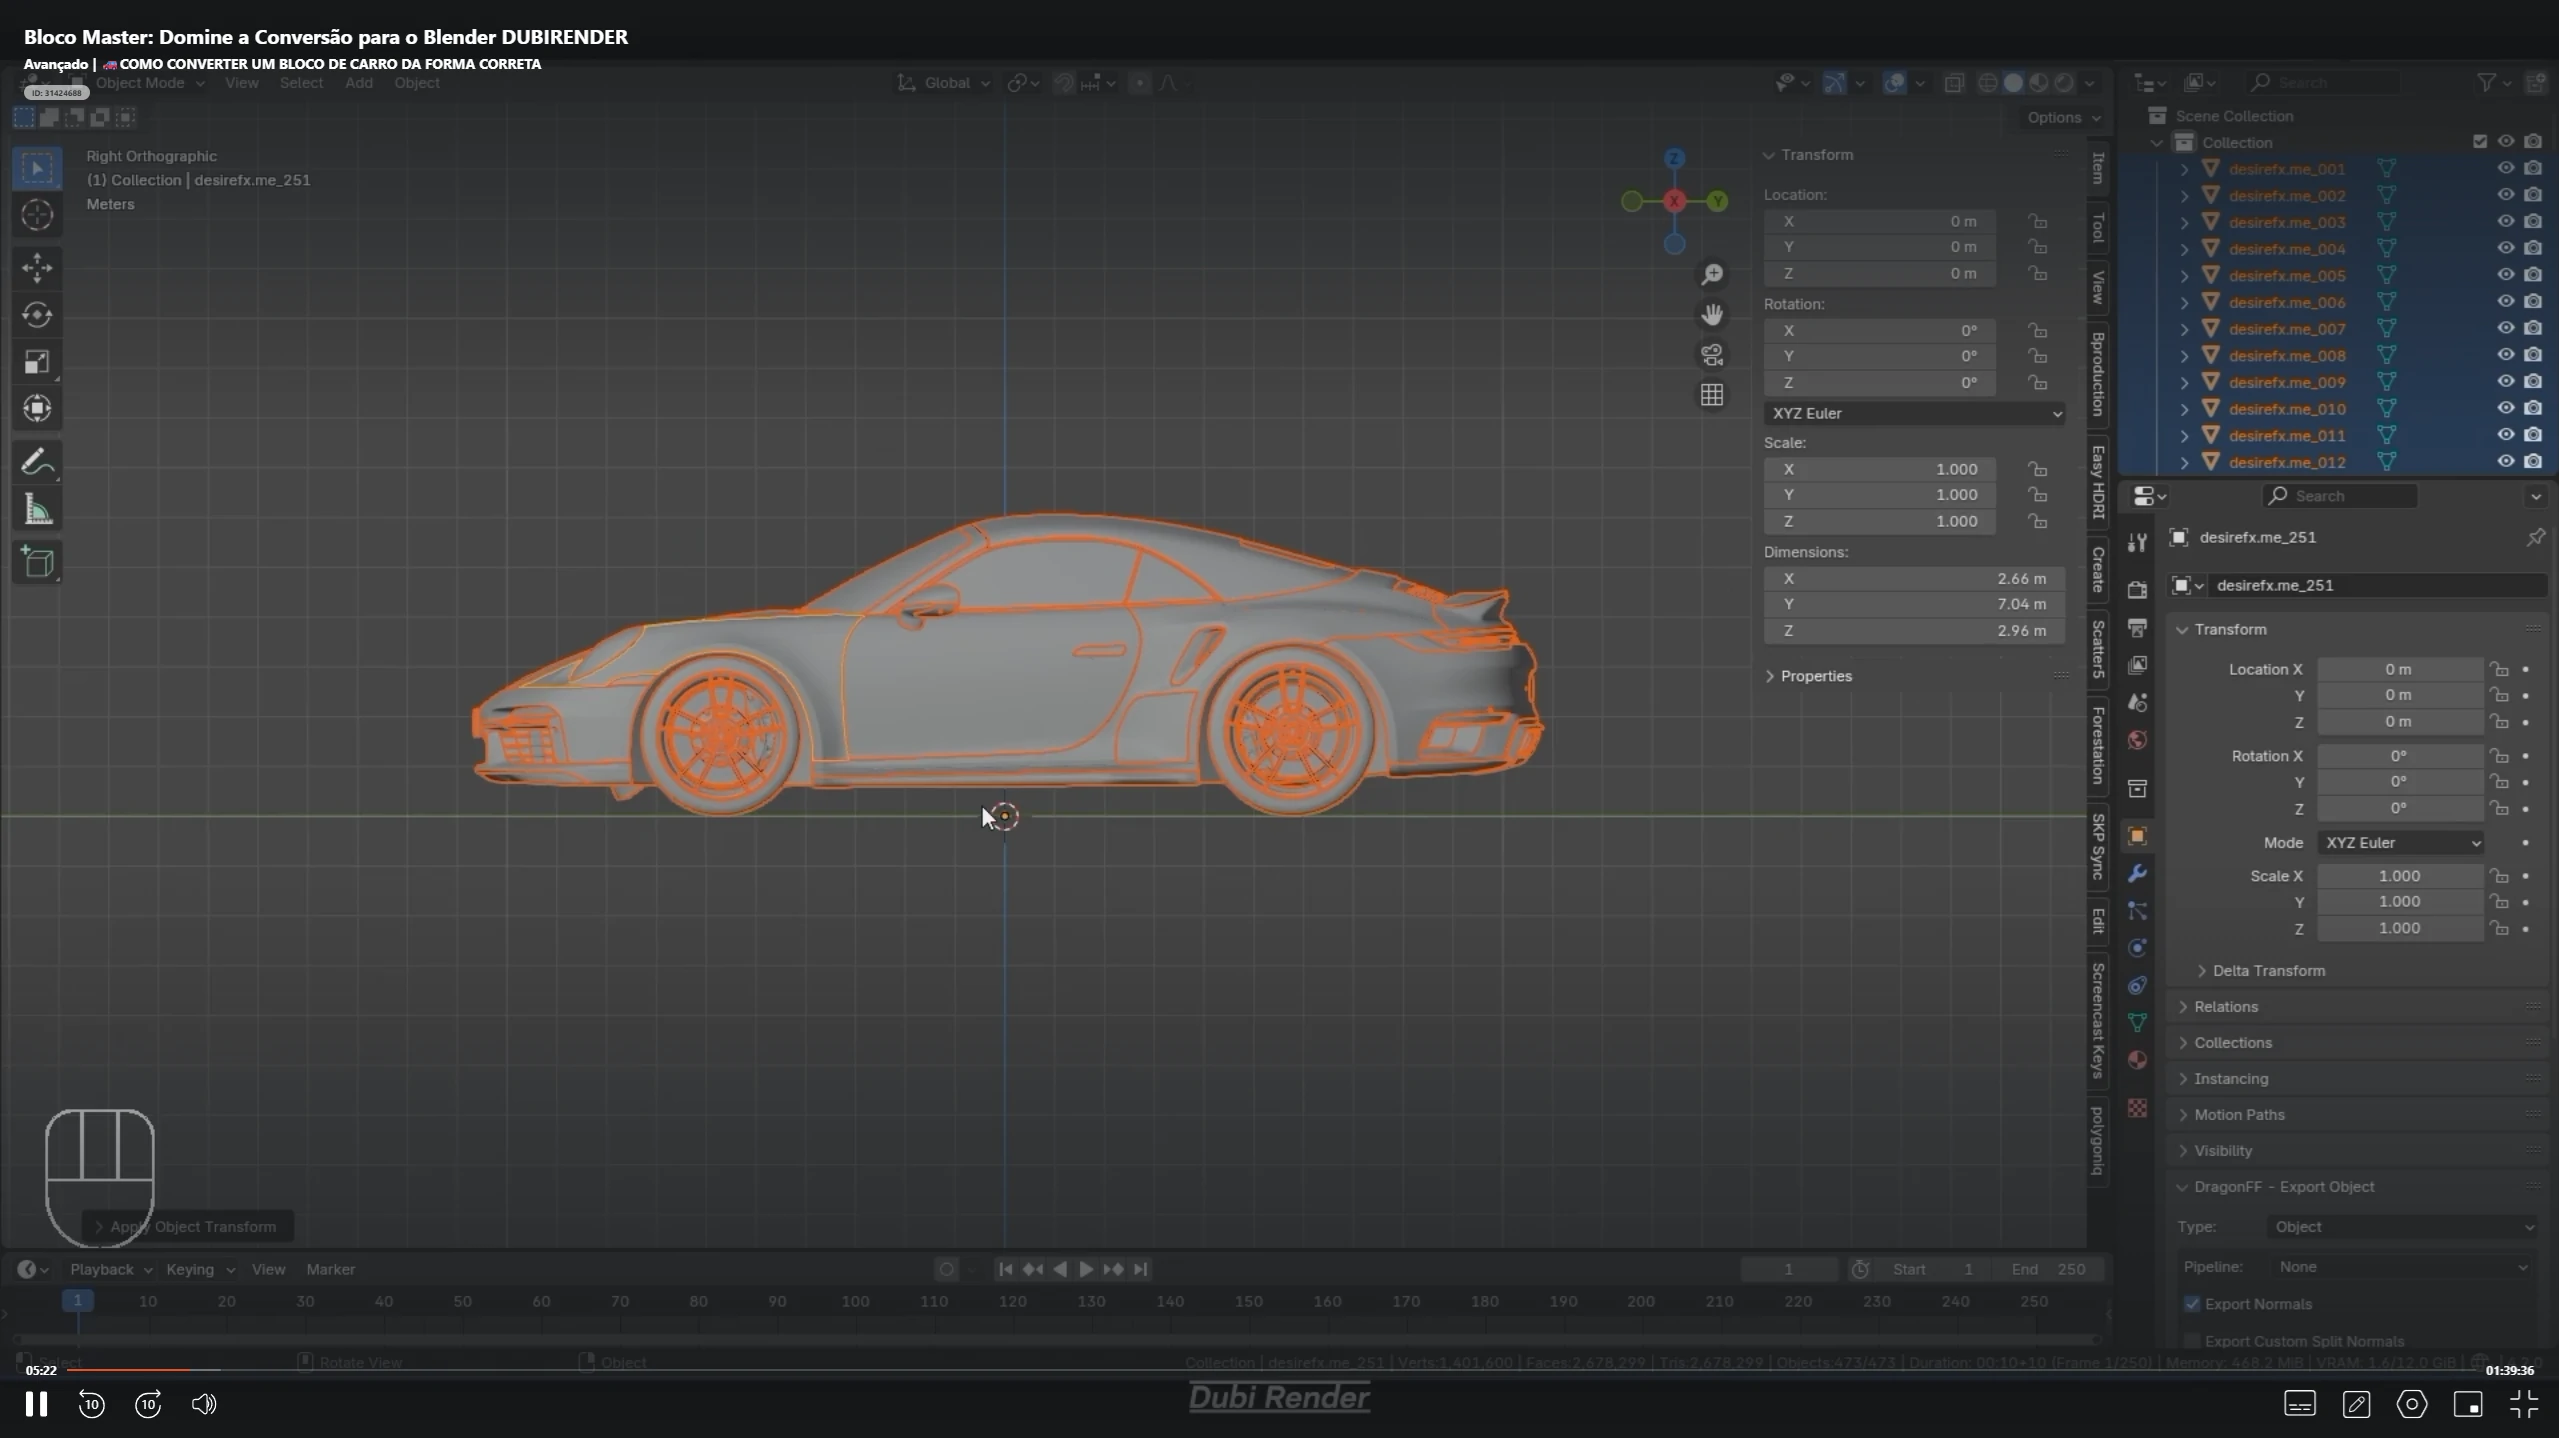Screen dimensions: 2559x1438
Task: Select the Move tool
Action: coord(37,268)
